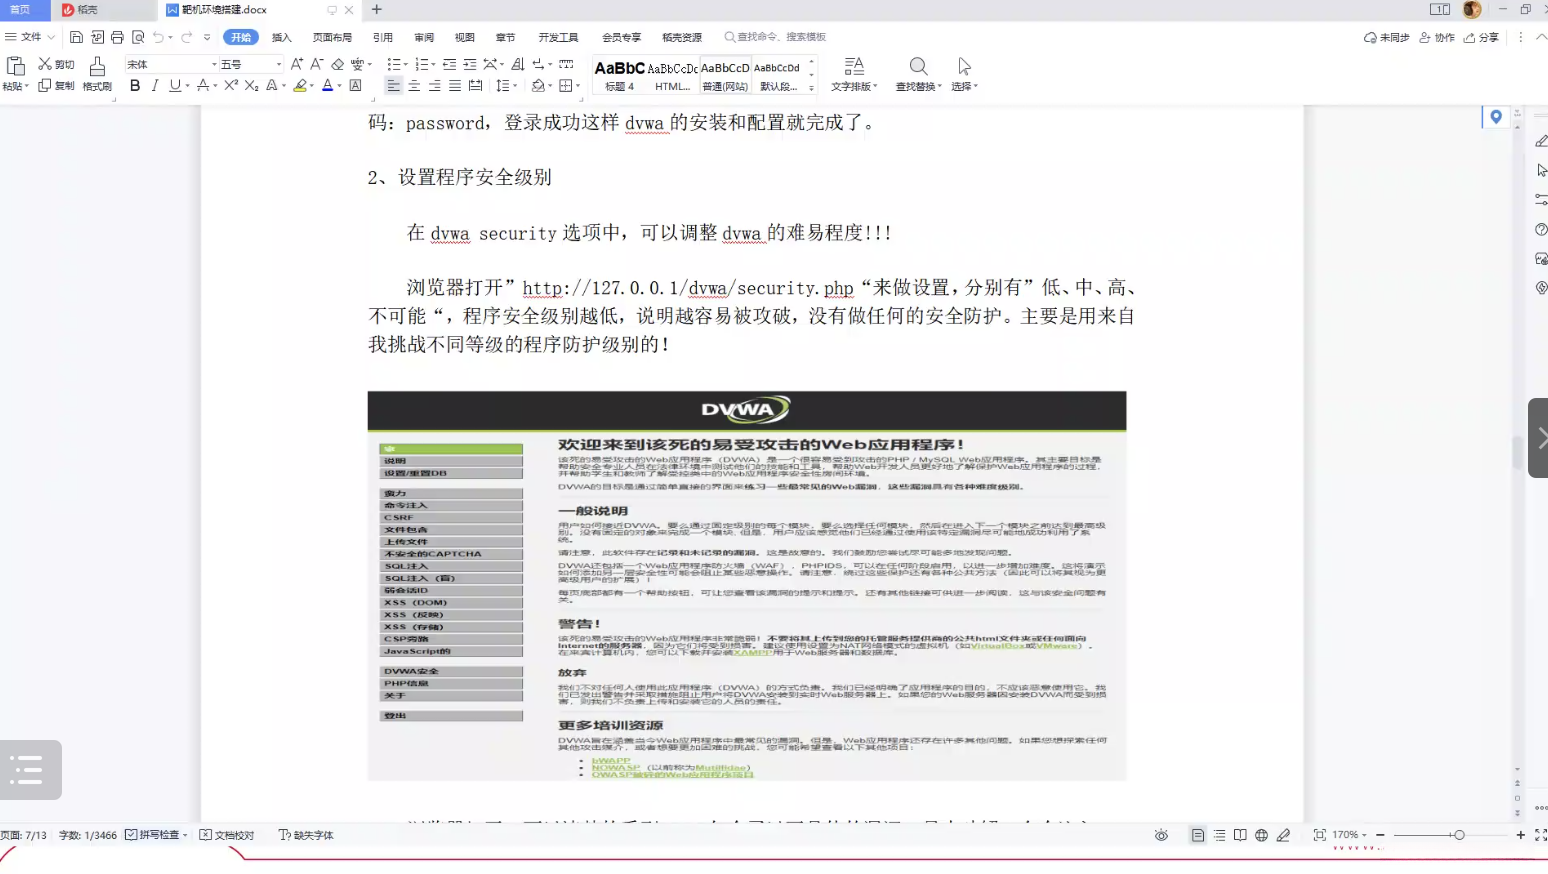Click the Paste clipboard icon
The height and width of the screenshot is (874, 1548).
point(15,66)
